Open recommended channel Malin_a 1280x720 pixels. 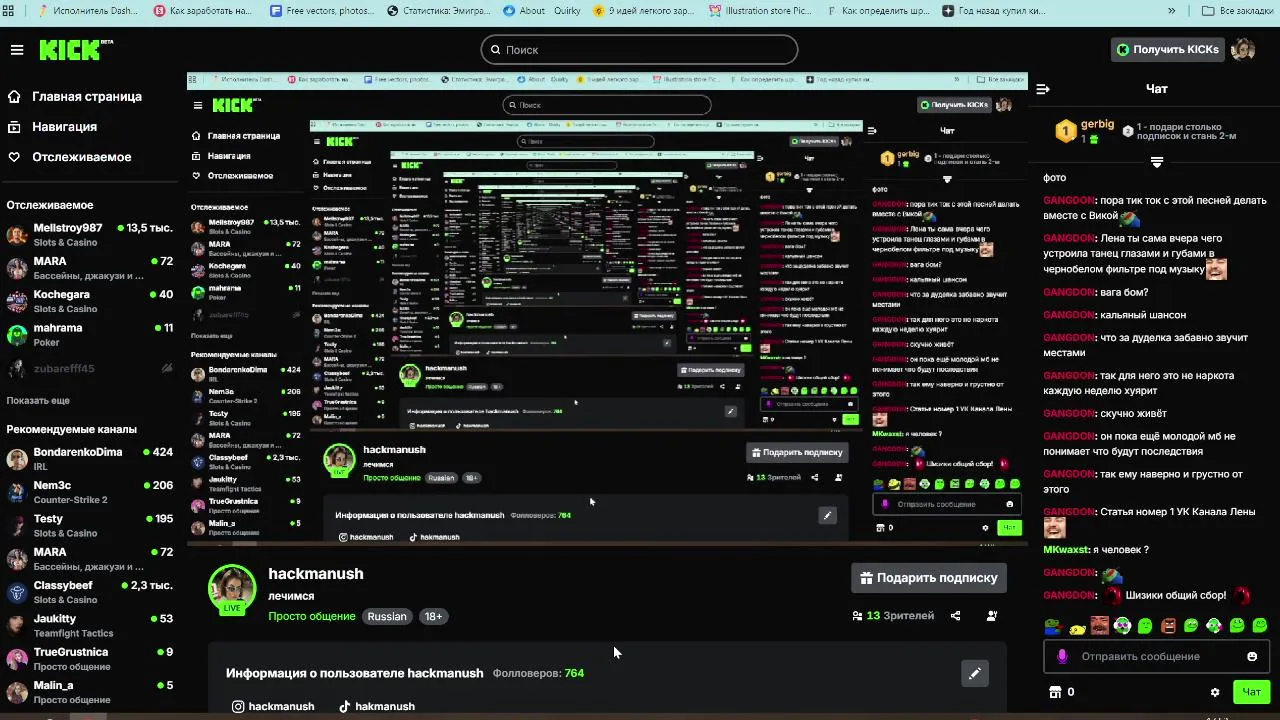90,692
